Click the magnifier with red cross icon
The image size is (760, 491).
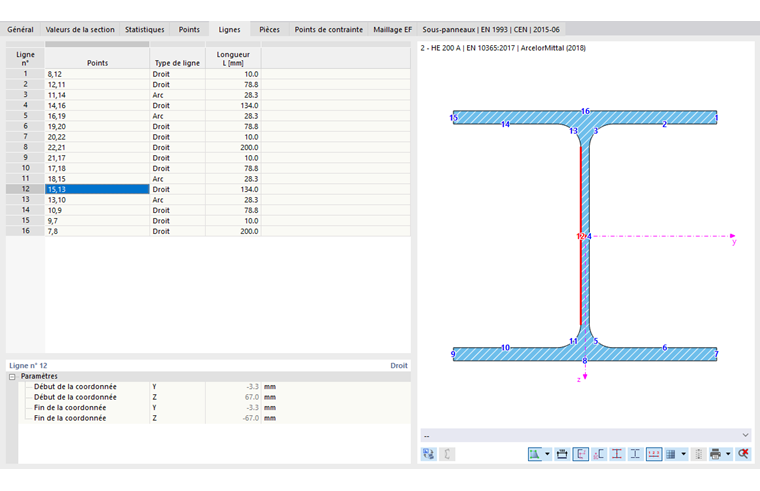[x=743, y=454]
